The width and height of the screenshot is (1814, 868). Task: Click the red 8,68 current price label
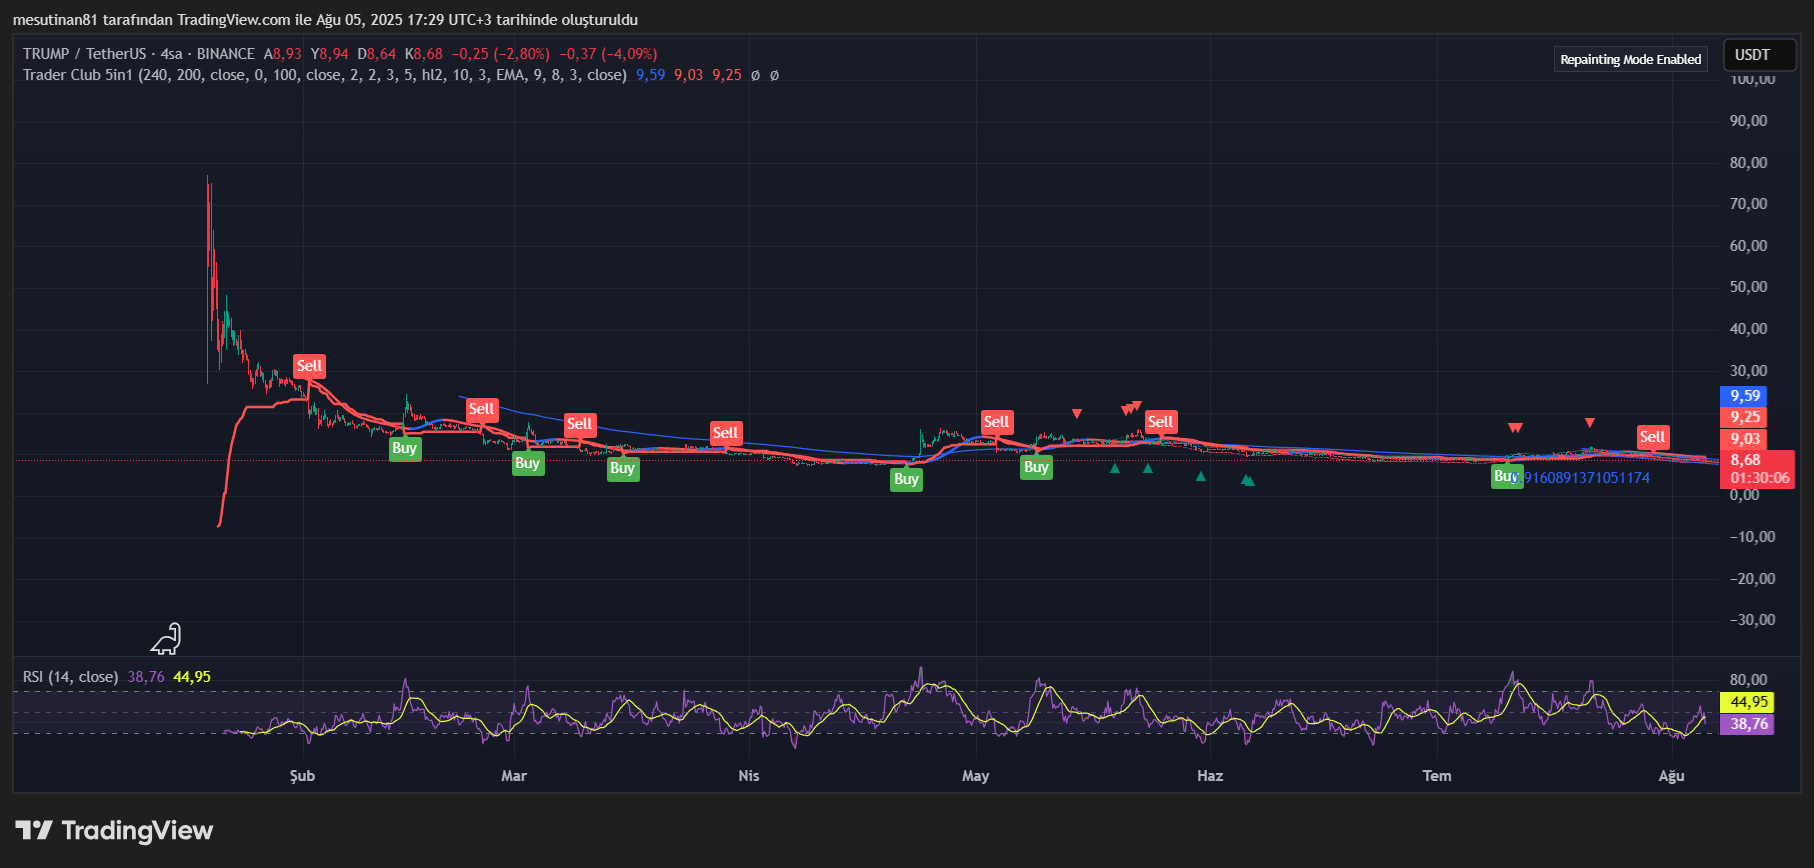(x=1745, y=461)
